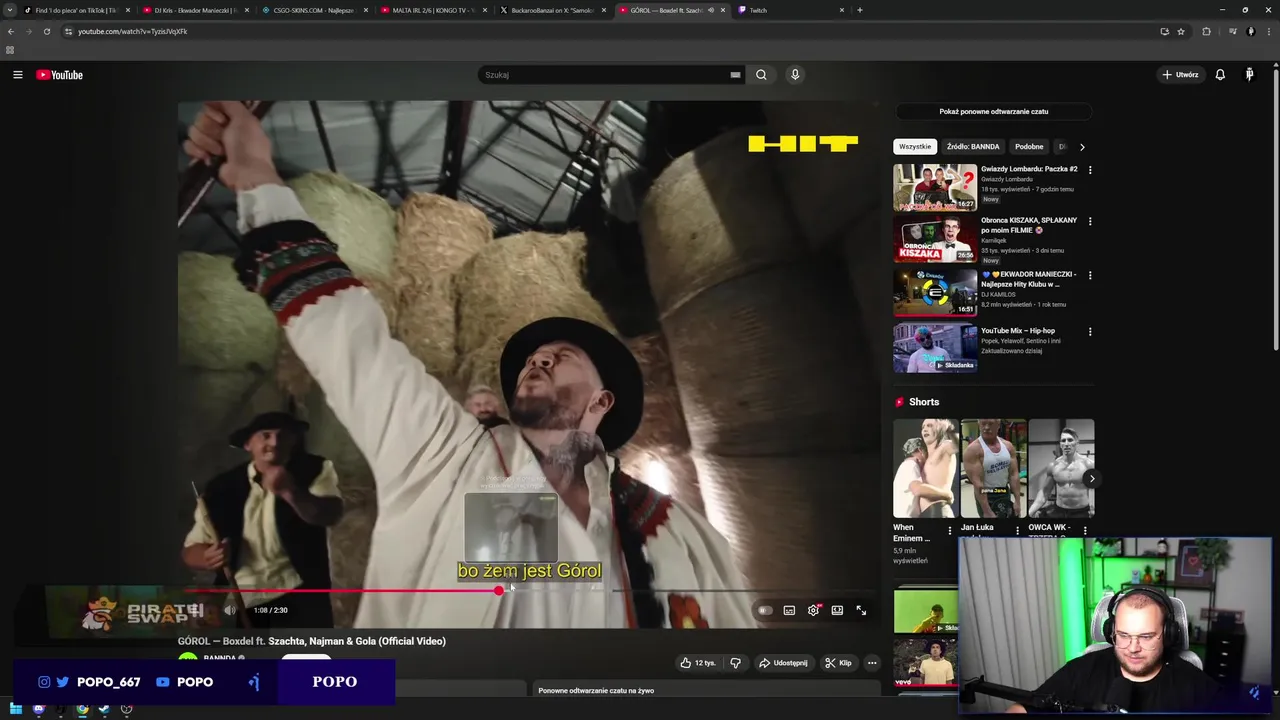Toggle the autoplay switch in the player
The image size is (1280, 720).
coord(765,610)
